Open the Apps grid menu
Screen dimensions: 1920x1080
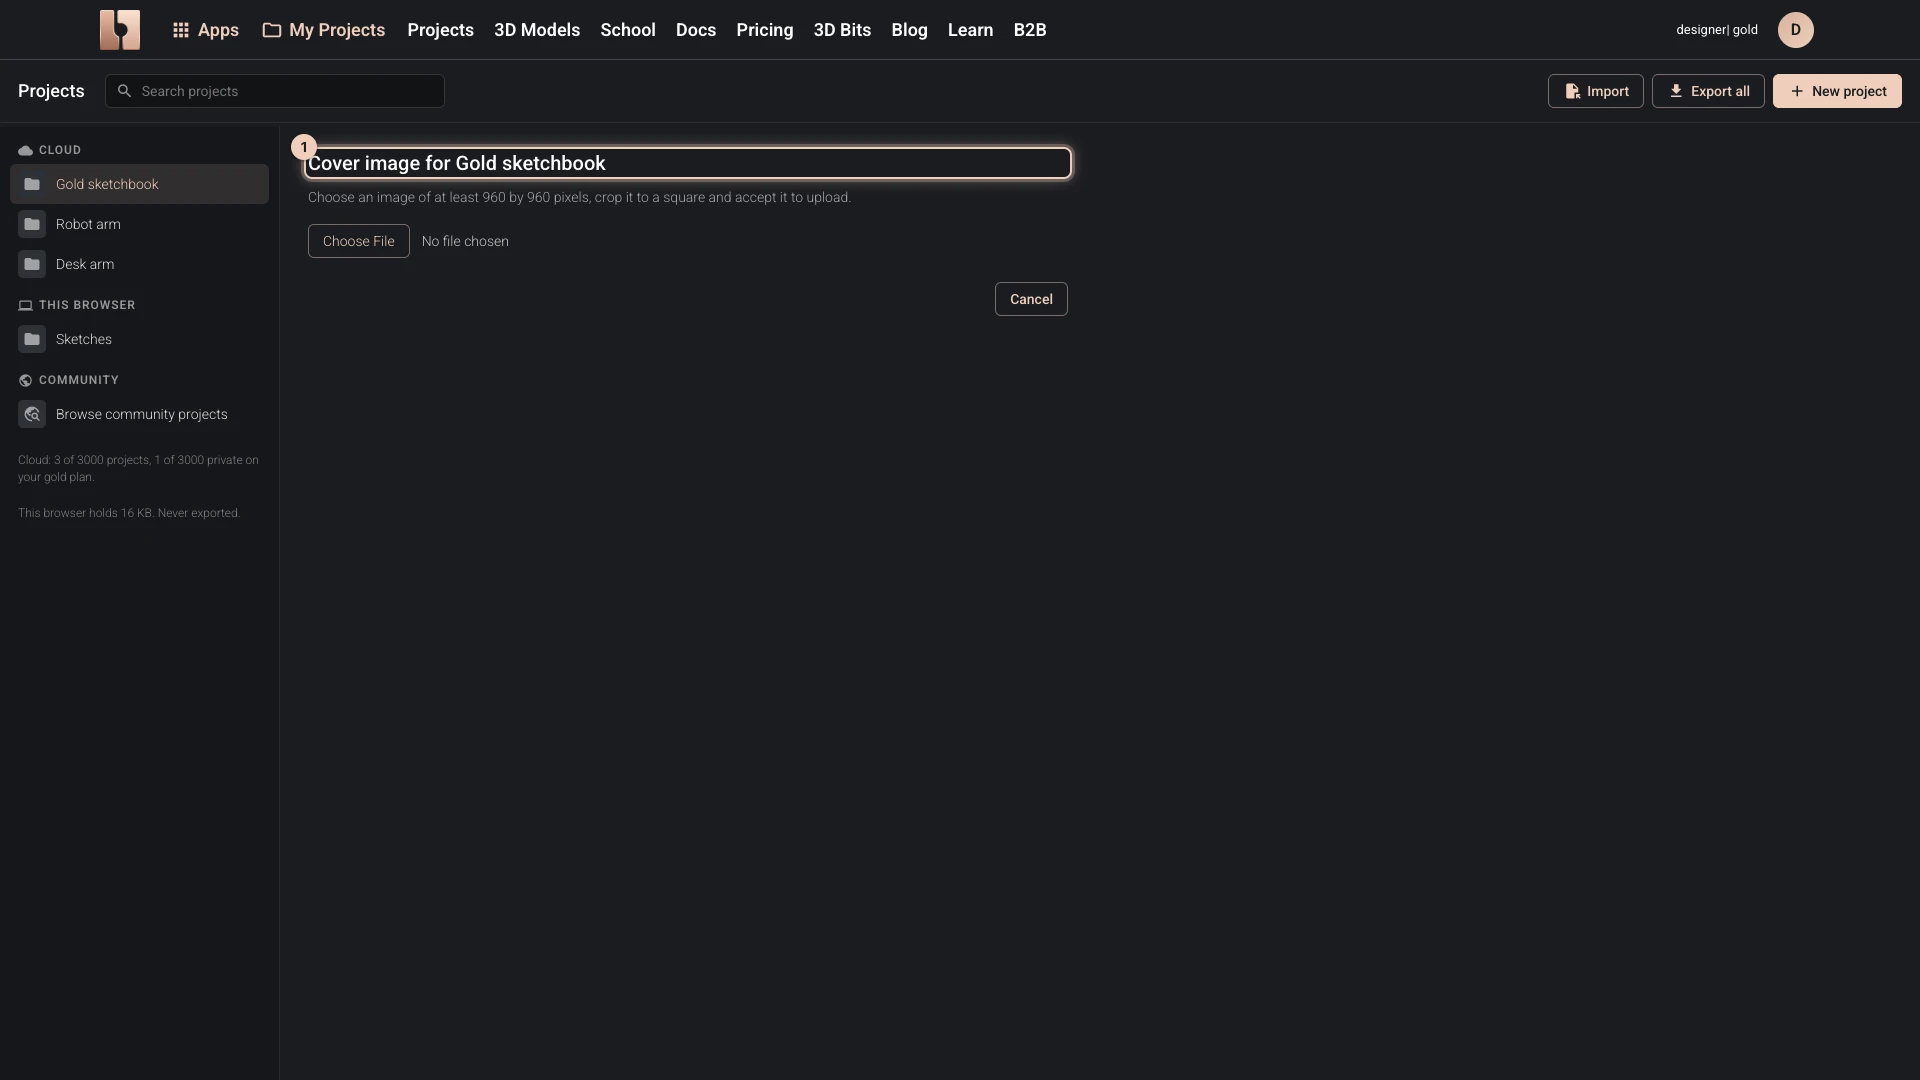pyautogui.click(x=205, y=30)
